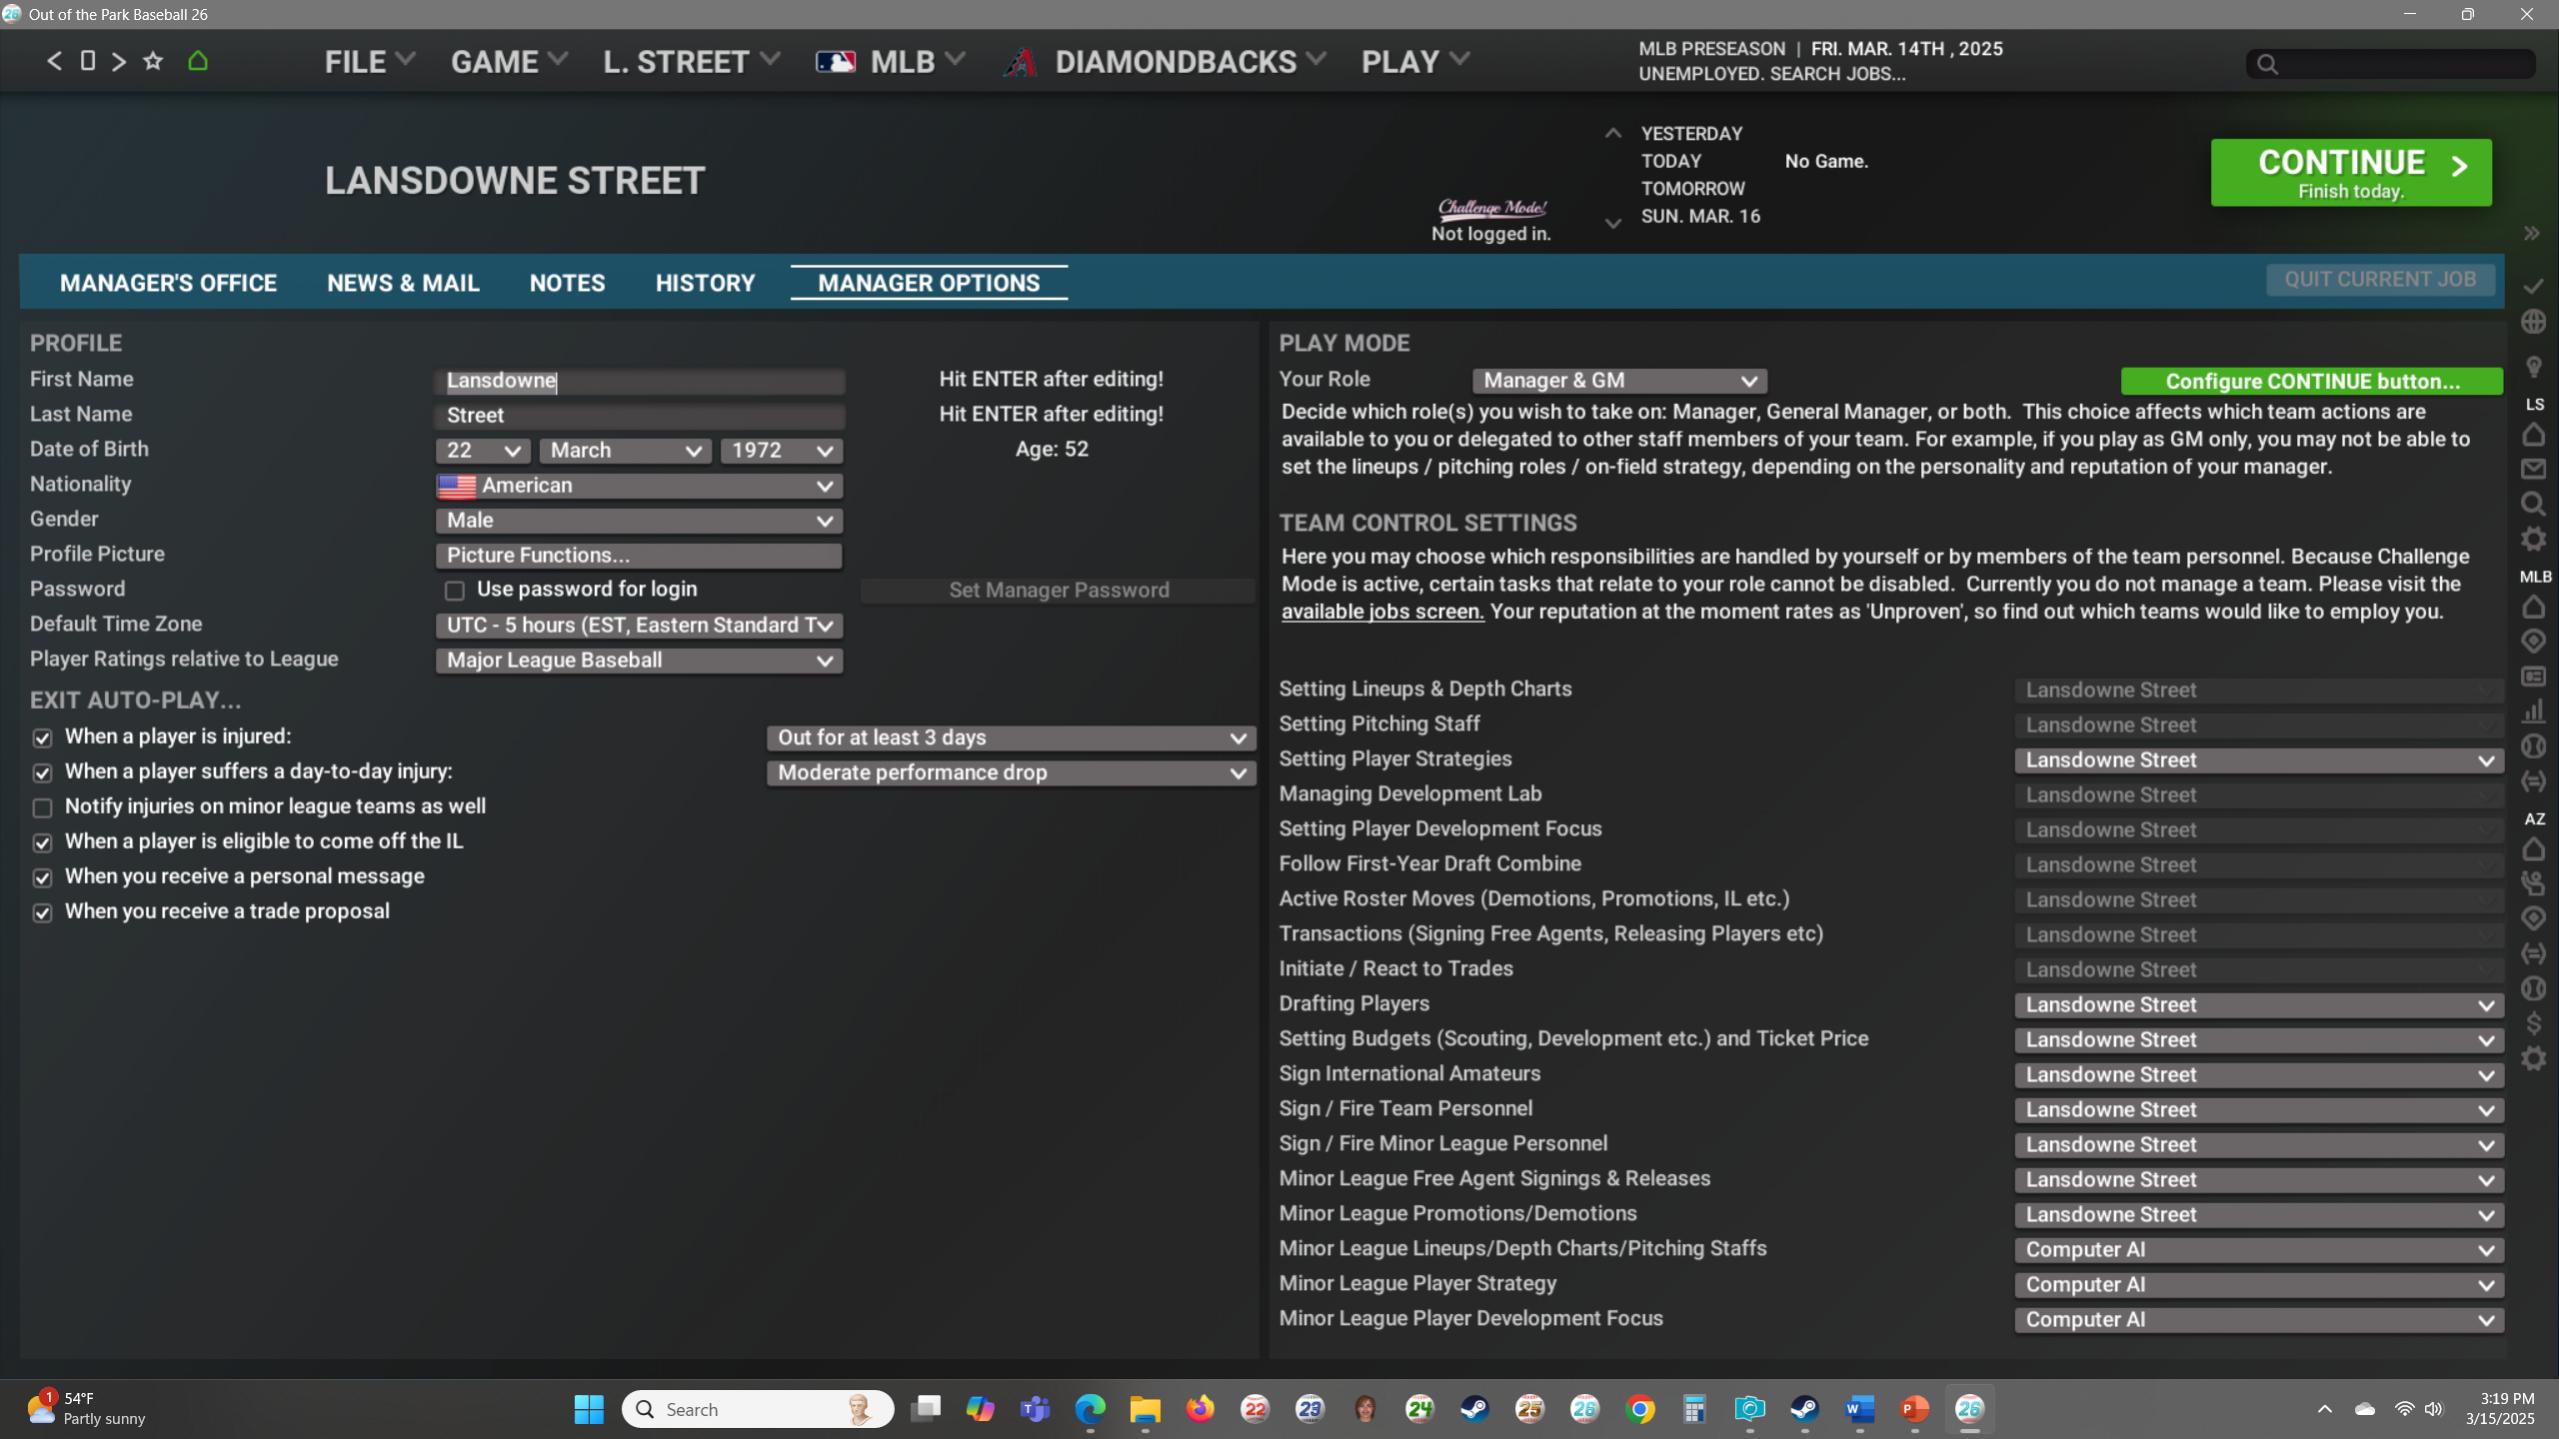This screenshot has height=1439, width=2559.
Task: Open the MLB menu
Action: click(x=890, y=62)
